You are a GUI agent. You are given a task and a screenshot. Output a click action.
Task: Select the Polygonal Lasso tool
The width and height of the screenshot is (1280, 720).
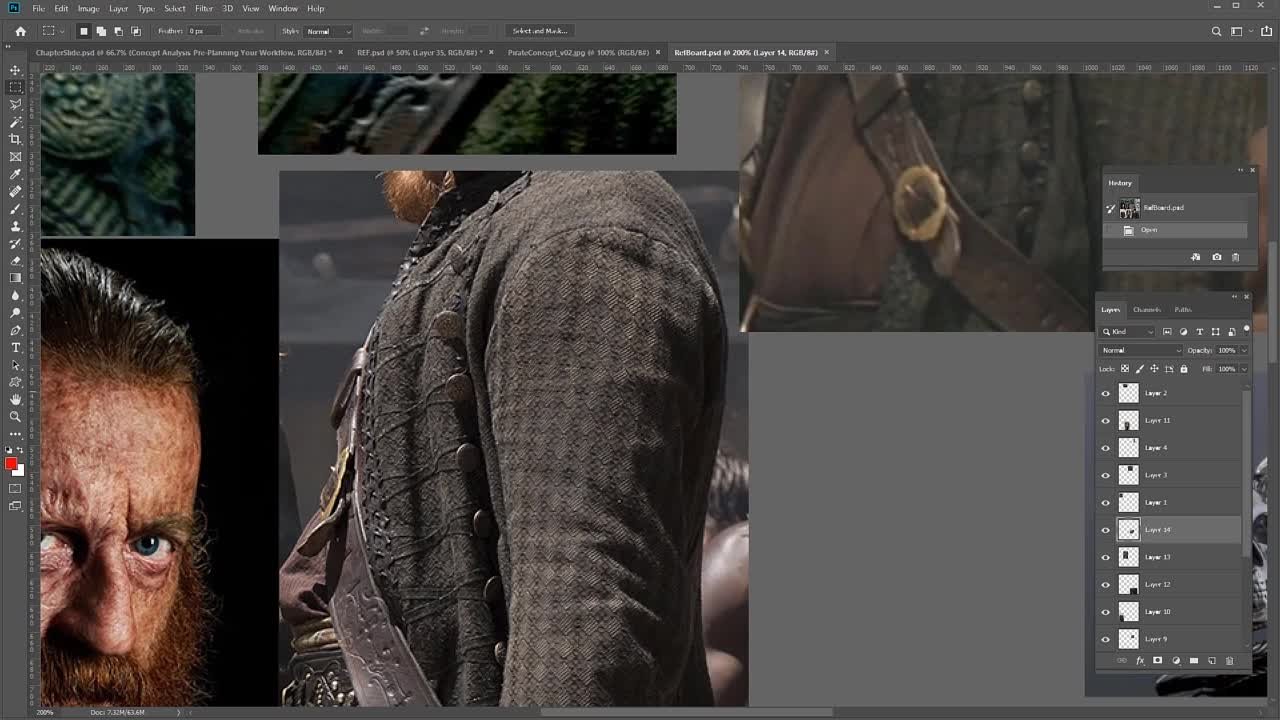coord(15,104)
